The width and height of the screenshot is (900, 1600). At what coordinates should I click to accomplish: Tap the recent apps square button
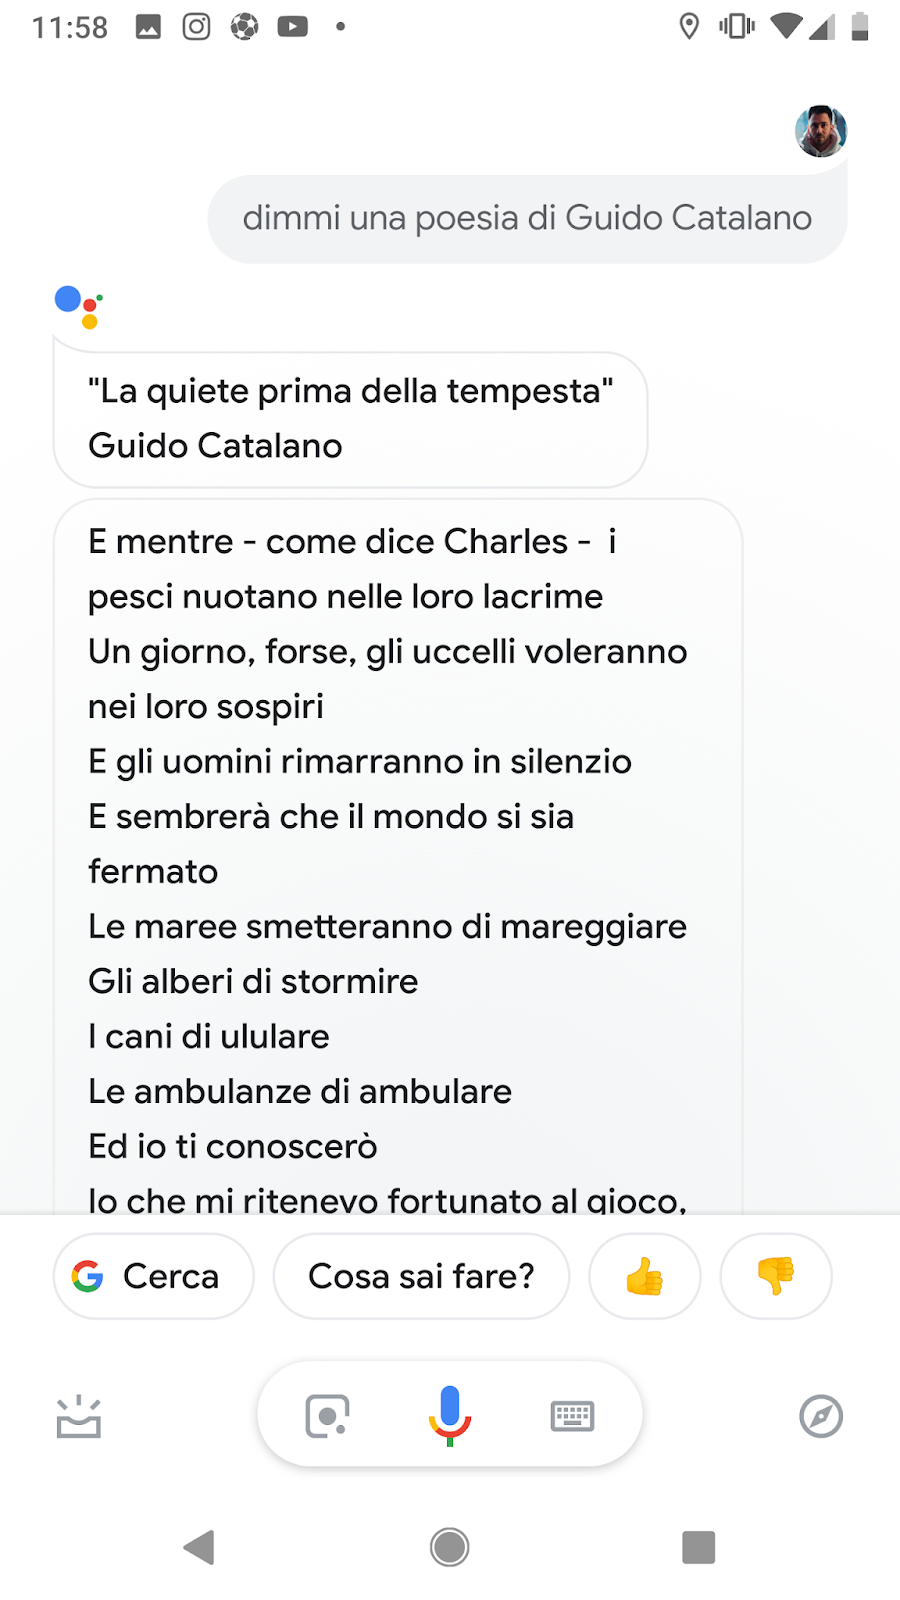(699, 1547)
